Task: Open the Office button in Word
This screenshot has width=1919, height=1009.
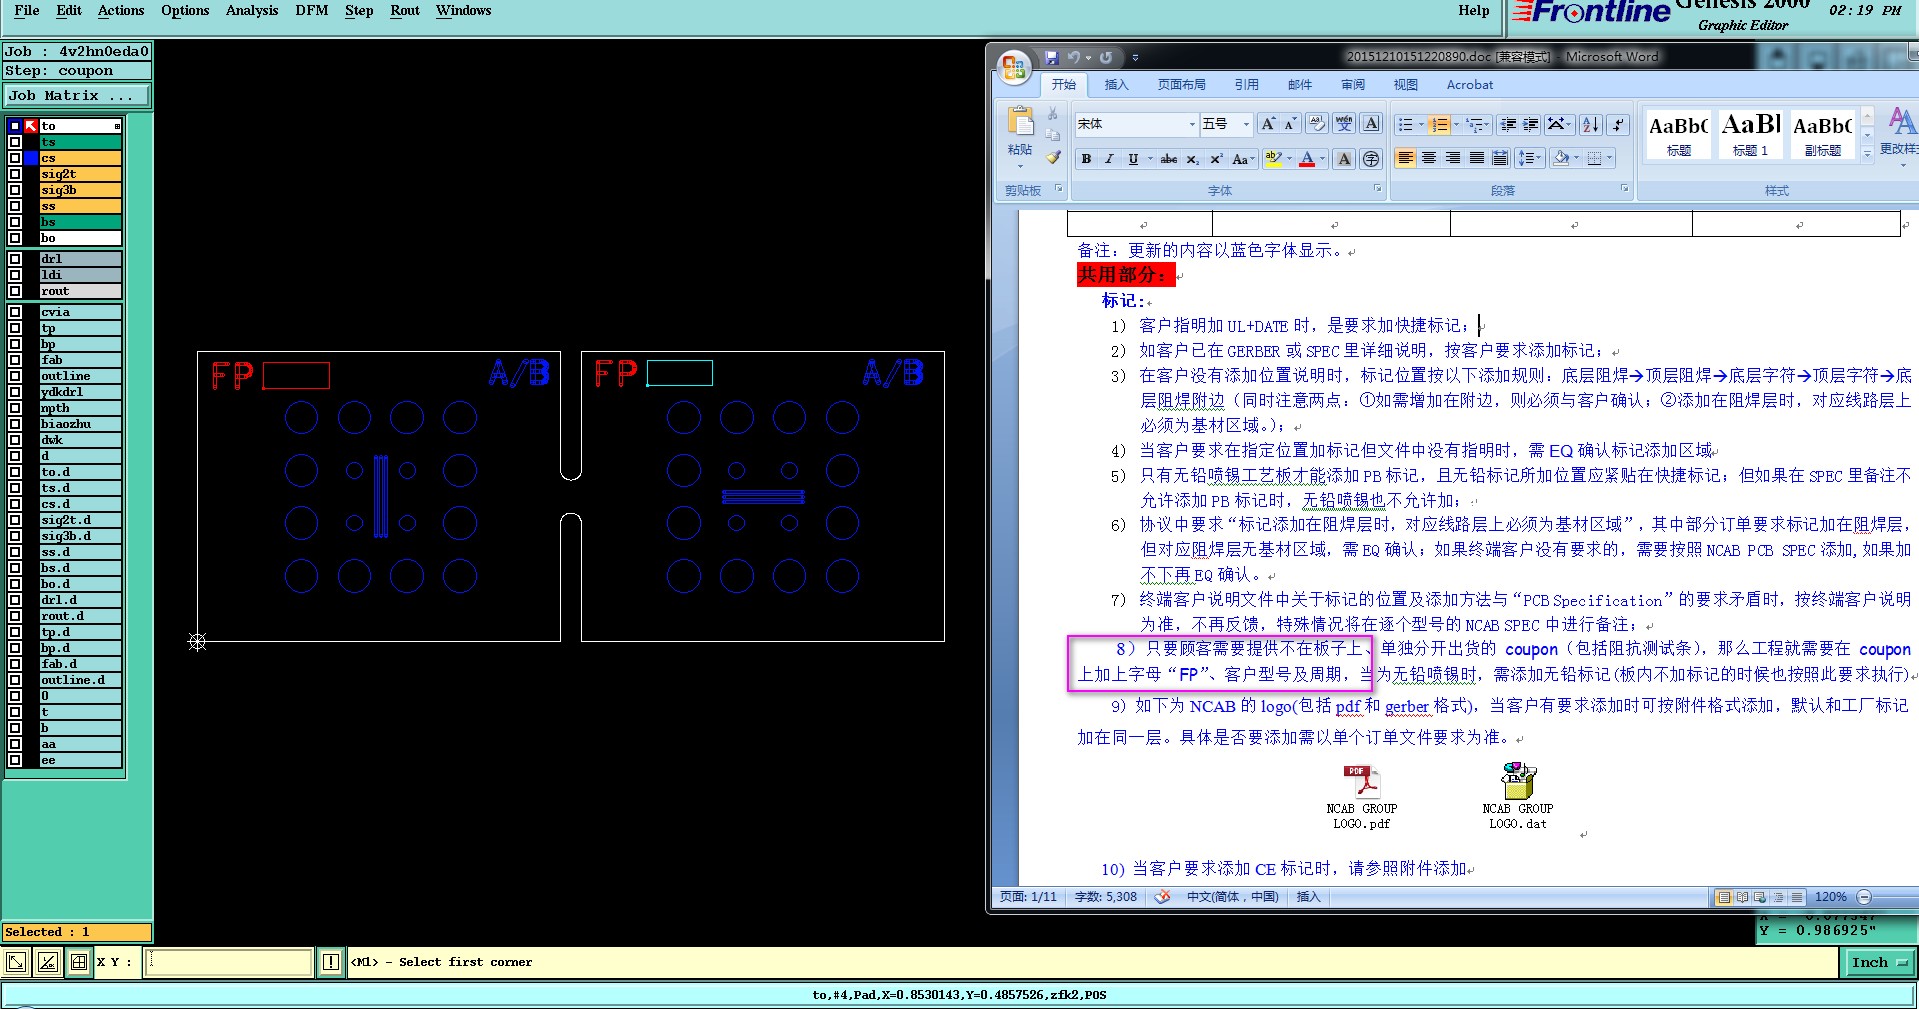Action: pyautogui.click(x=1014, y=67)
